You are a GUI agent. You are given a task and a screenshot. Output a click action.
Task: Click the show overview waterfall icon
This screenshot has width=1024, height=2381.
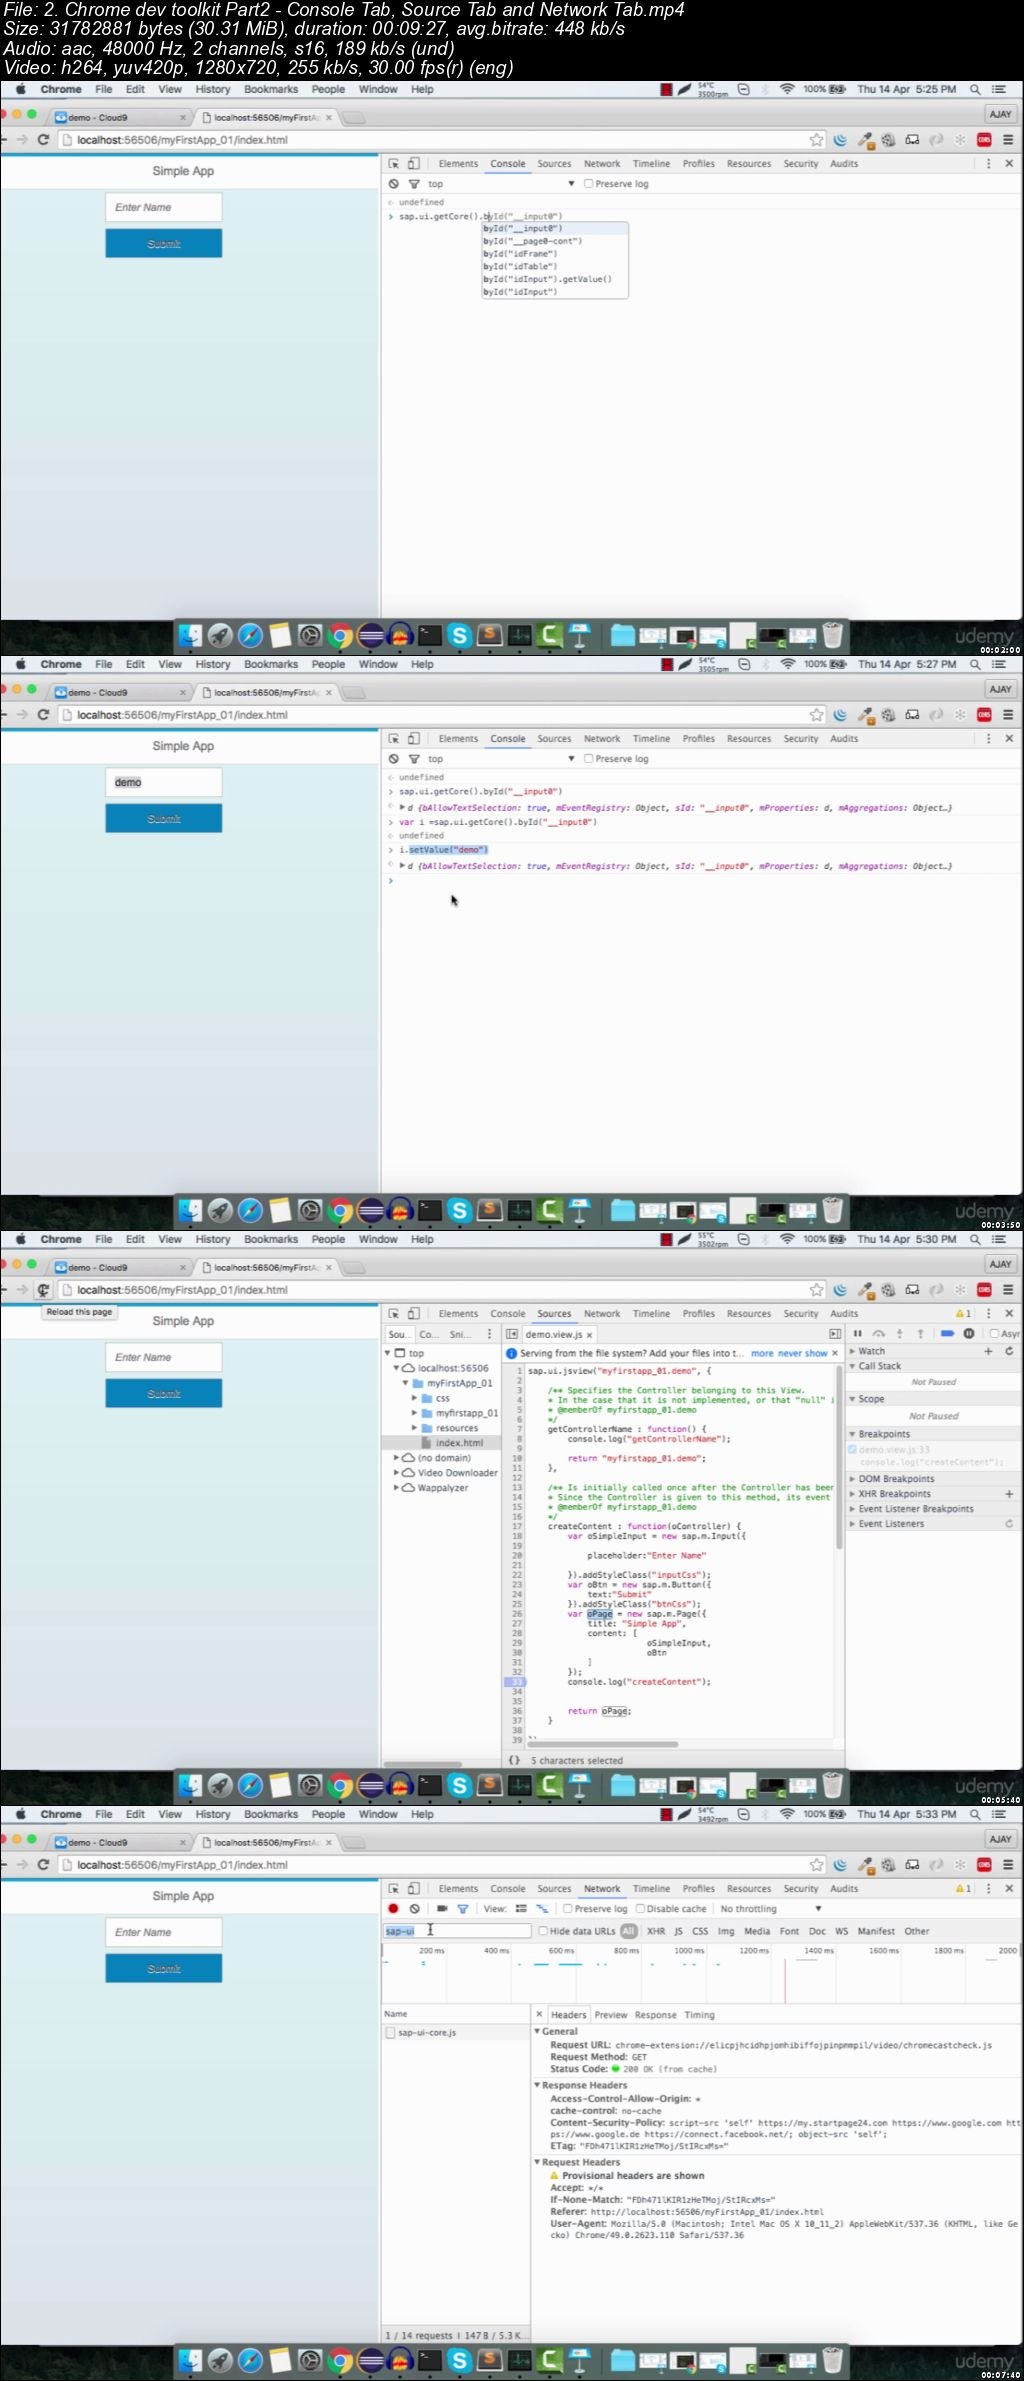click(542, 1909)
